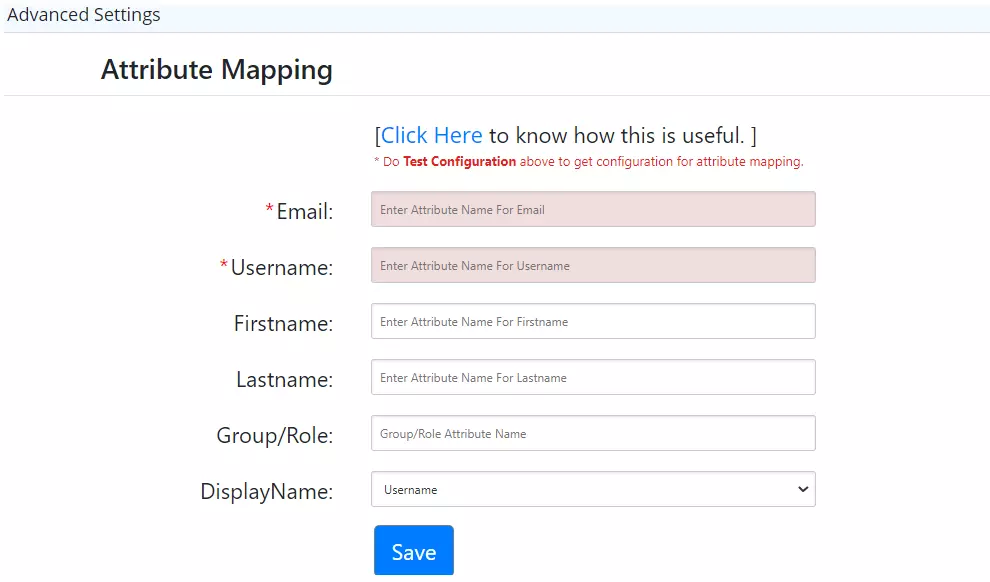Screen dimensions: 990x582
Task: Click the Firstname label
Action: [x=283, y=323]
